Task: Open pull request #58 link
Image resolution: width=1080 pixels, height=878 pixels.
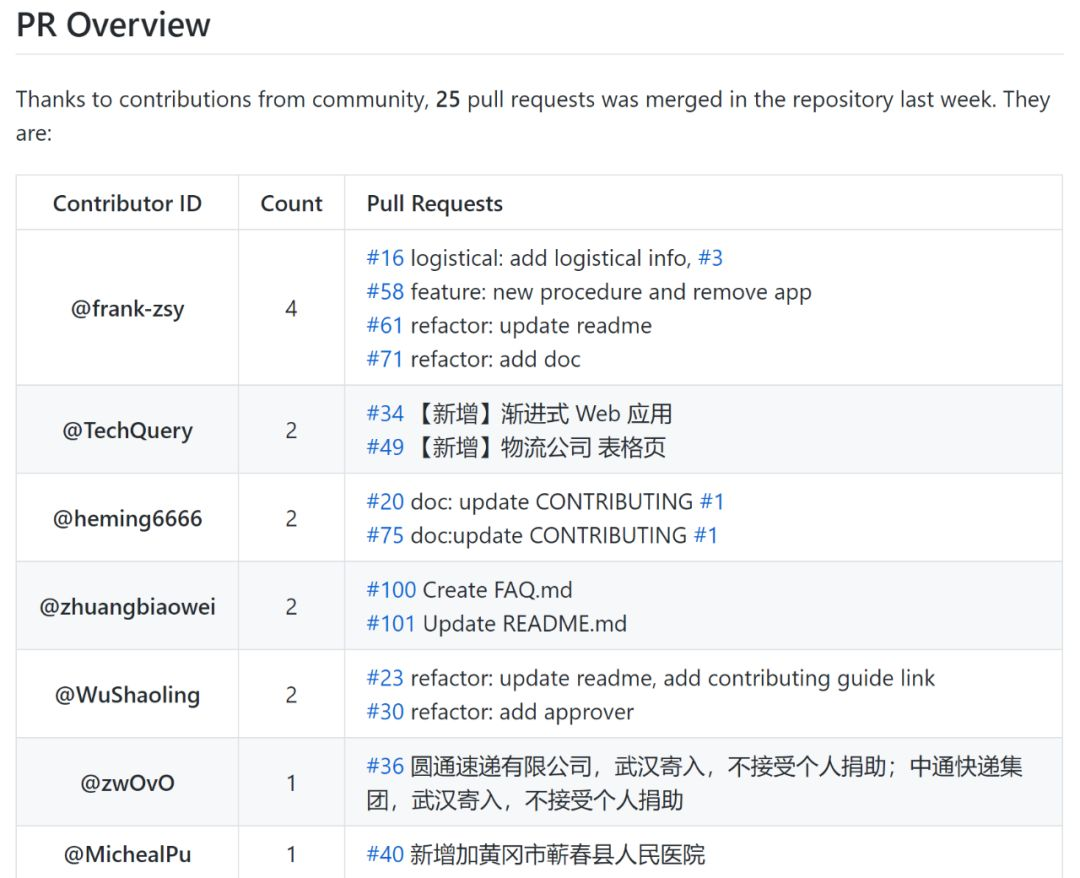Action: pos(385,292)
